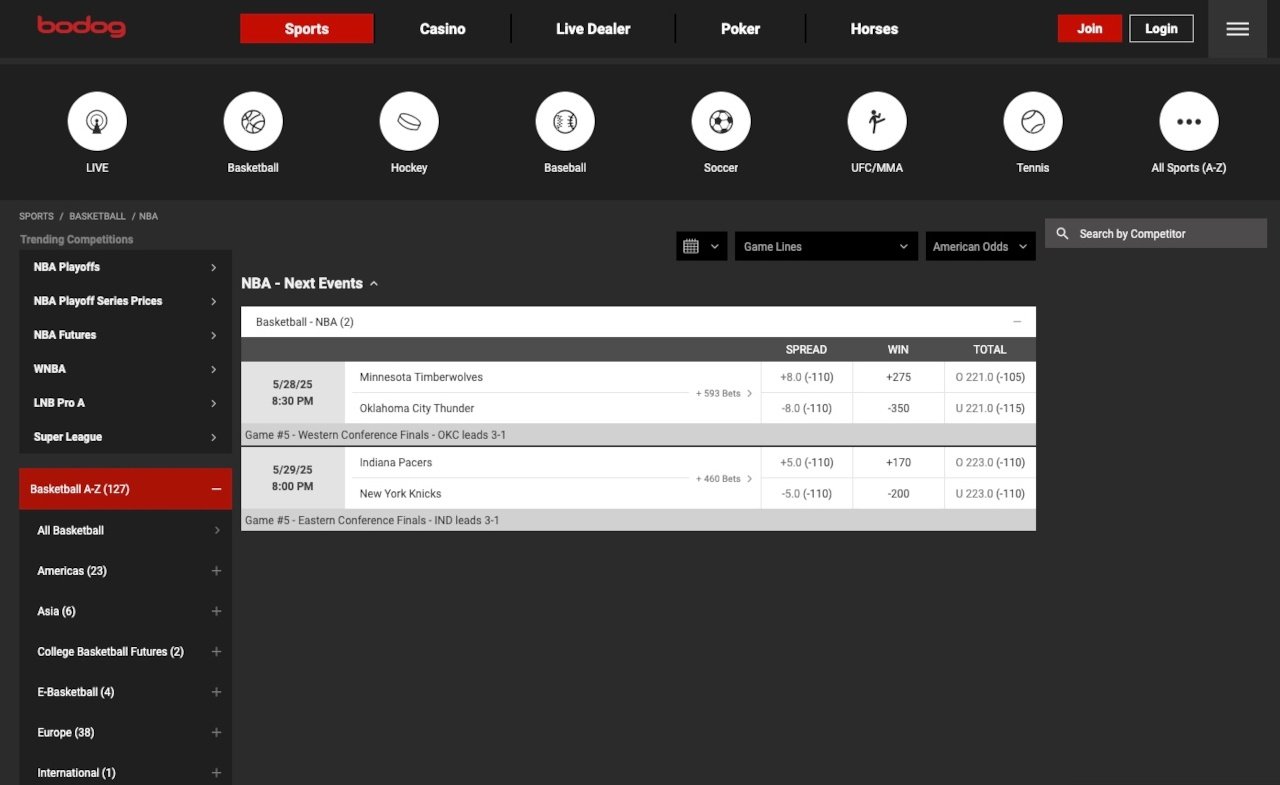Expand the Americas (23) category

216,571
